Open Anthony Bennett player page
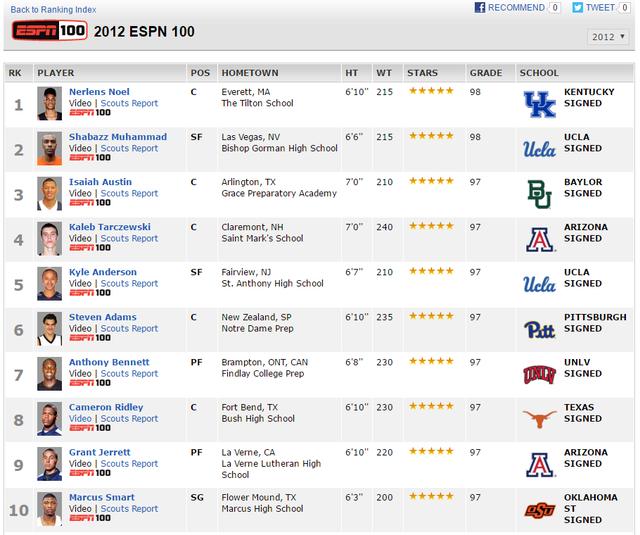 point(109,362)
